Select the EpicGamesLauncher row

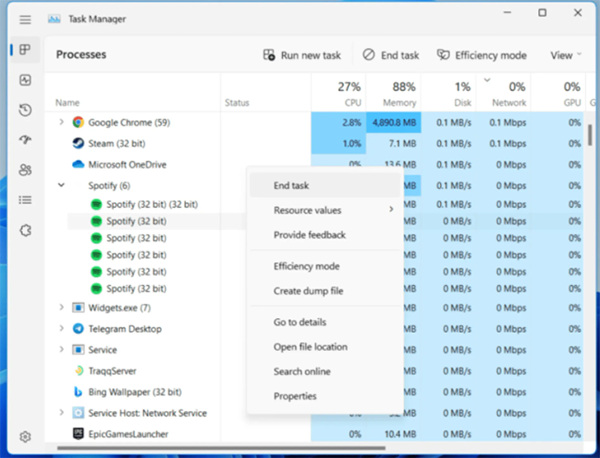(x=314, y=434)
